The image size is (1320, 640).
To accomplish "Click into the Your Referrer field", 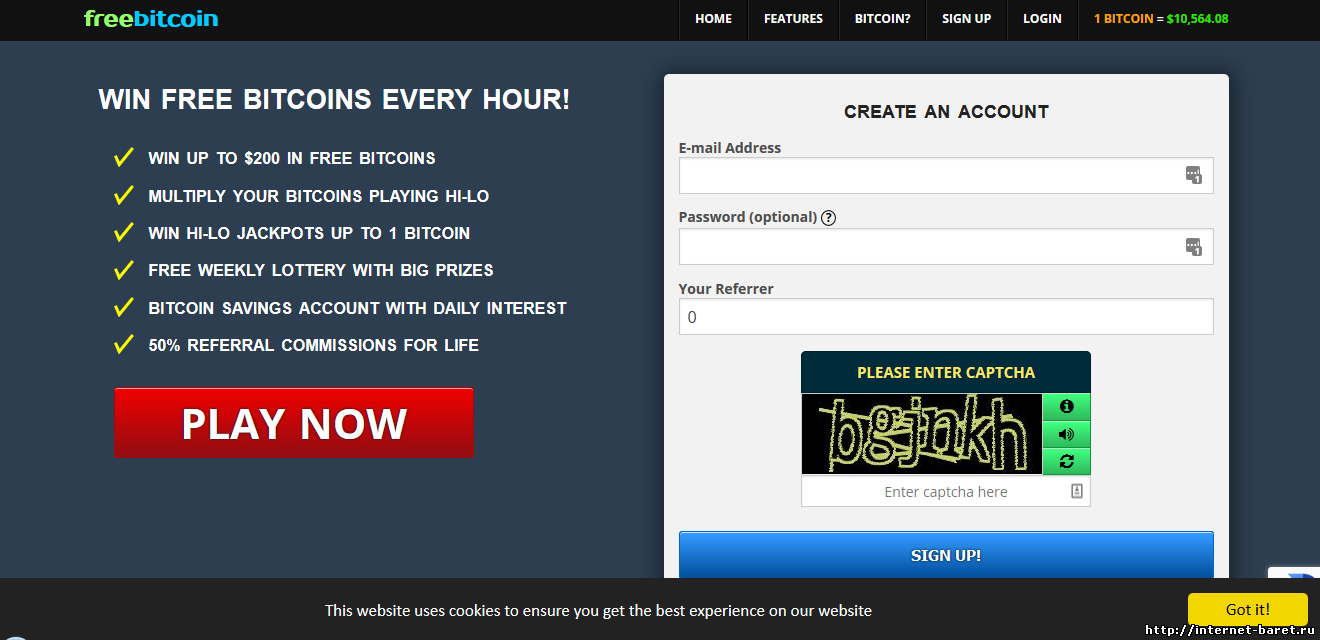I will click(x=945, y=317).
